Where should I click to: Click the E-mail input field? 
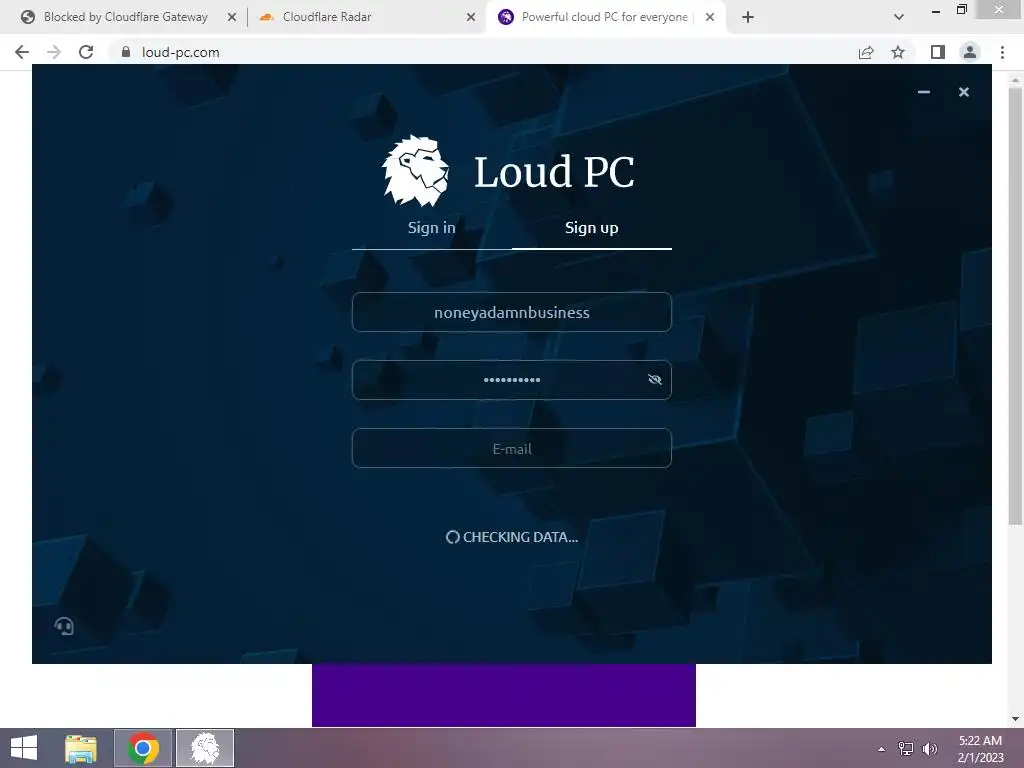(x=512, y=448)
